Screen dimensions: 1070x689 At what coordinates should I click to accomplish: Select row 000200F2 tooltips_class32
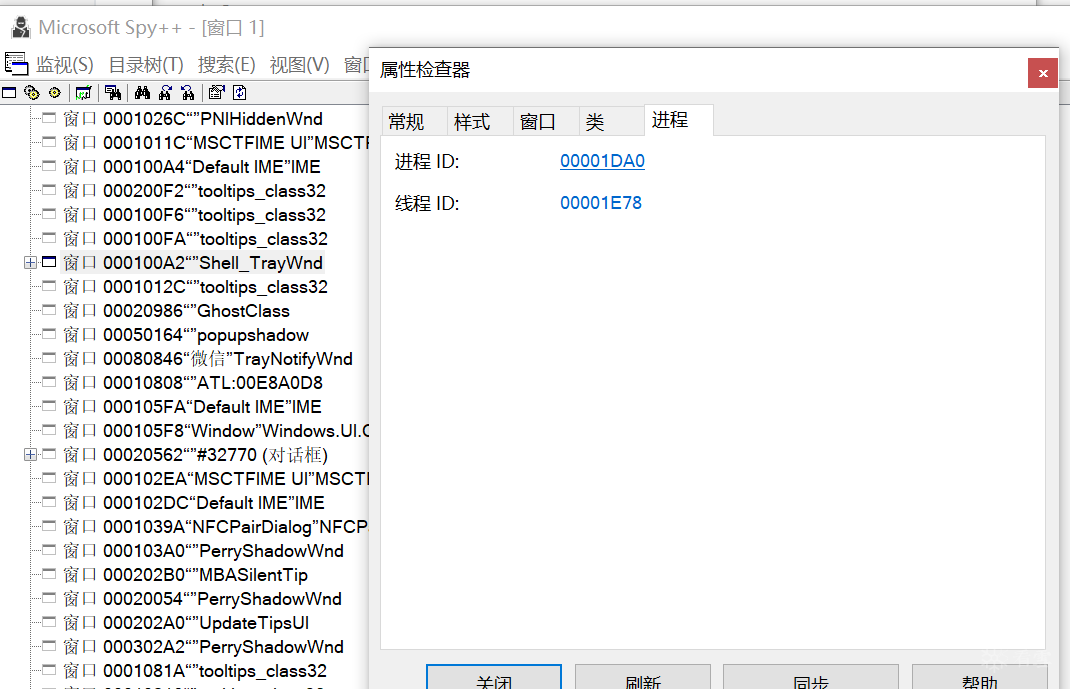[x=194, y=190]
